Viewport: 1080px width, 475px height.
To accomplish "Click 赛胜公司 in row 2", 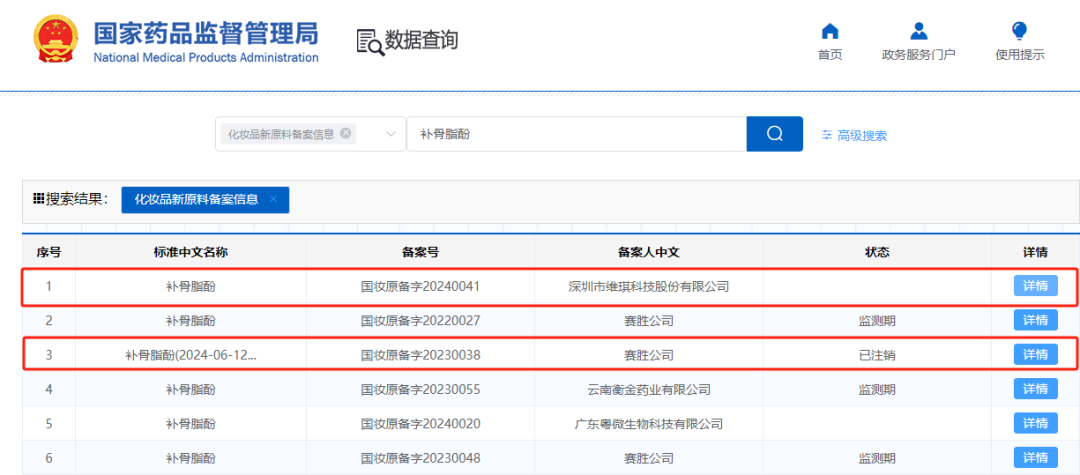I will (x=648, y=320).
